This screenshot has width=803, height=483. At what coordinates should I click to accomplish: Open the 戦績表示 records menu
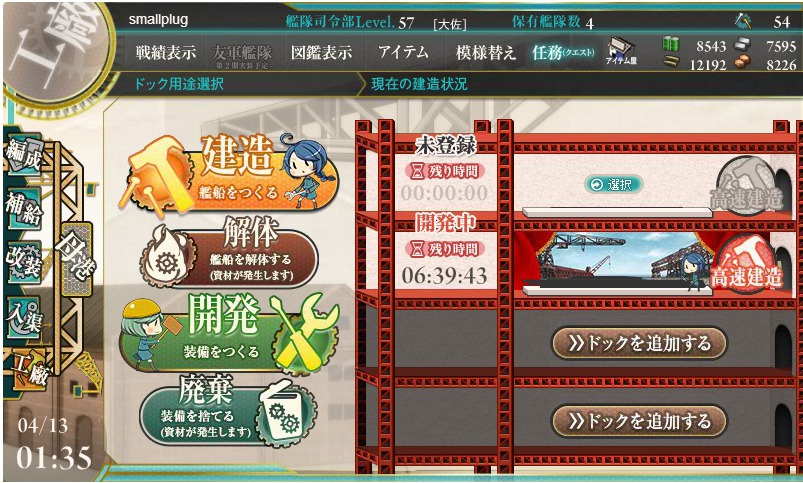[x=165, y=53]
